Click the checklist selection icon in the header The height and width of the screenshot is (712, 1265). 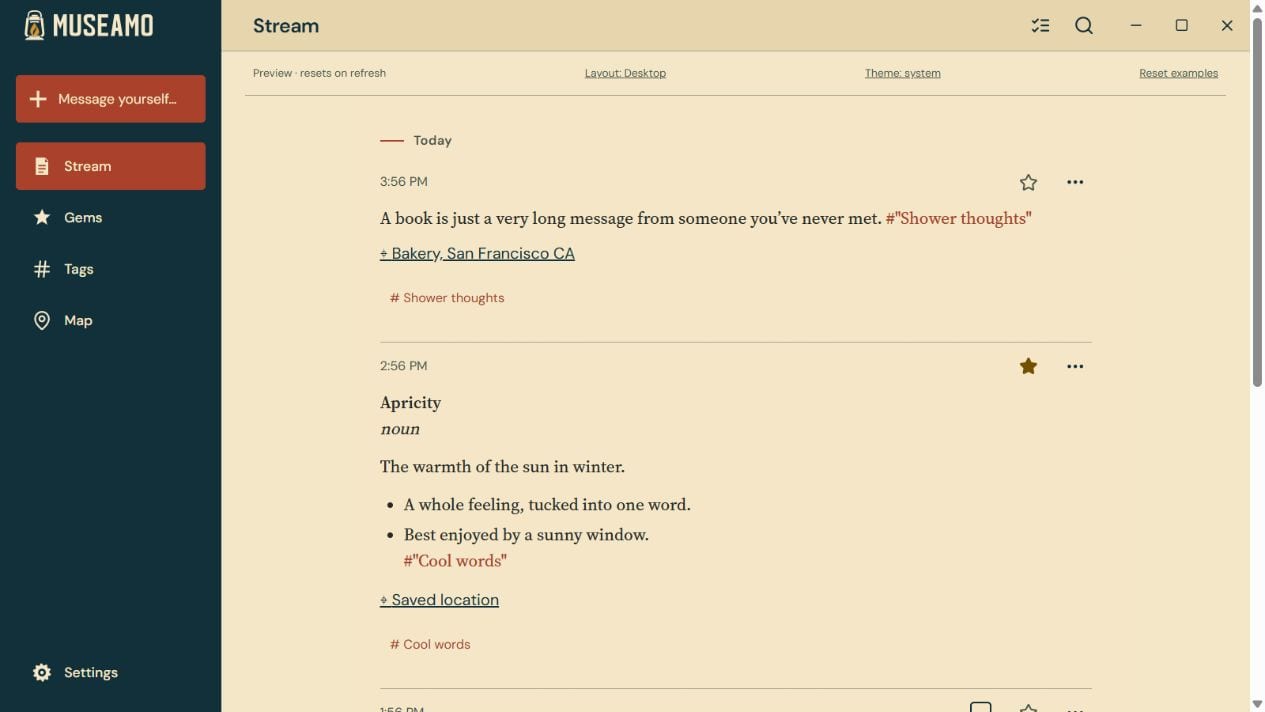(x=1040, y=26)
